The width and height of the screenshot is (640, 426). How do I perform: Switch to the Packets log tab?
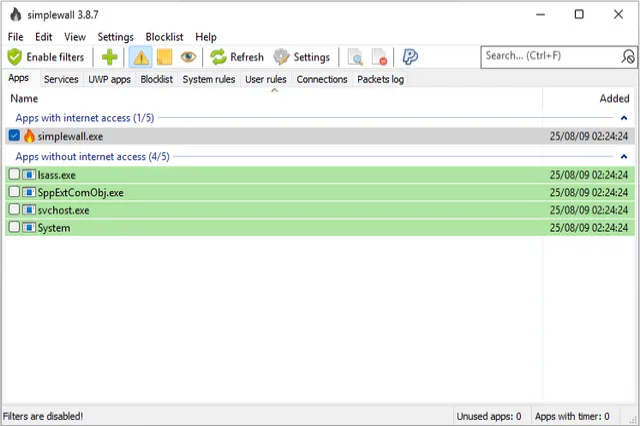pos(380,79)
